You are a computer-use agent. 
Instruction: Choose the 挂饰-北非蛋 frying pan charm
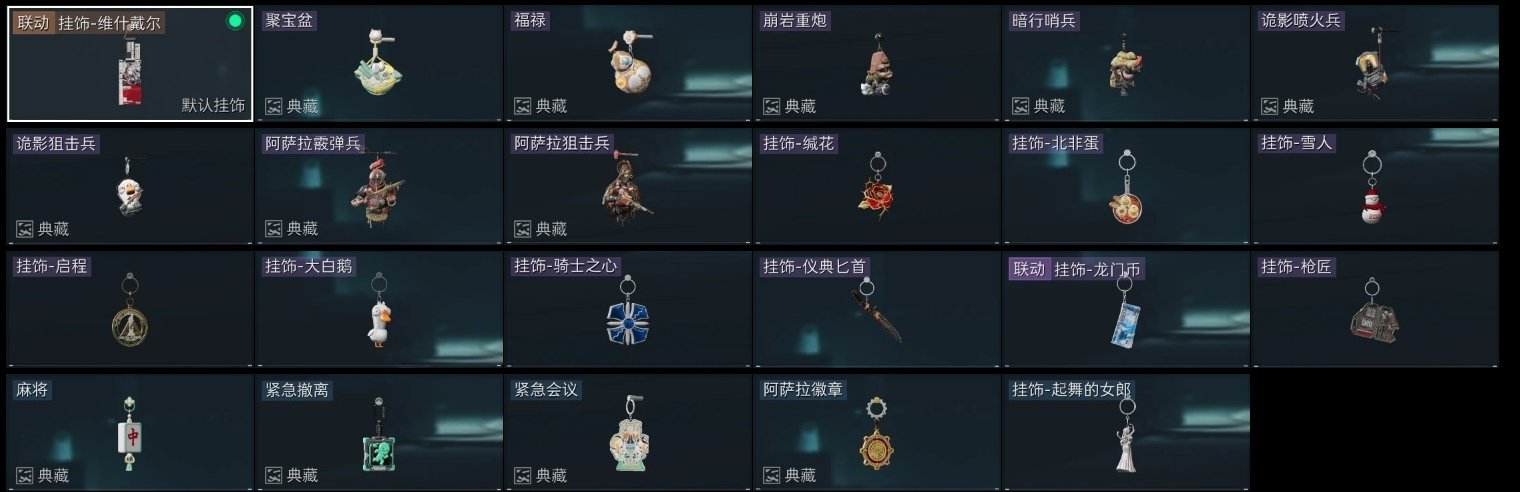point(1126,187)
